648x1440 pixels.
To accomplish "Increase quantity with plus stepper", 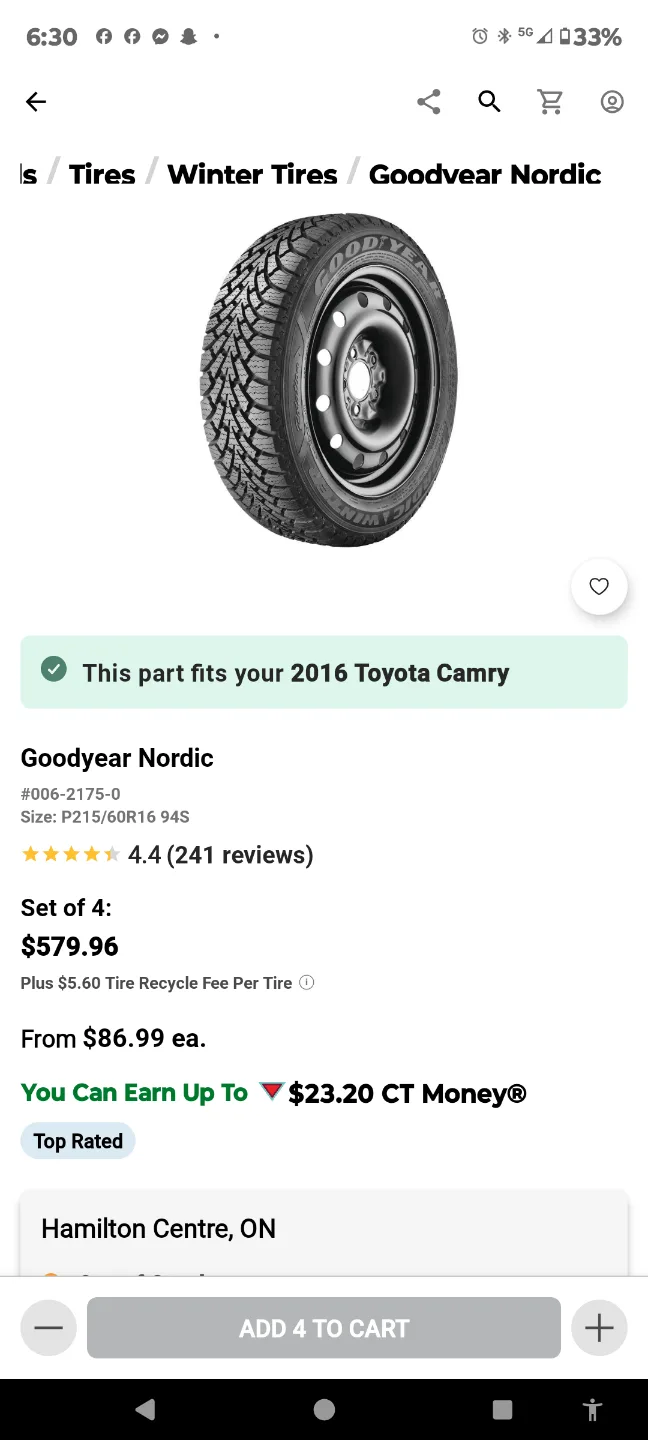I will tap(599, 1327).
